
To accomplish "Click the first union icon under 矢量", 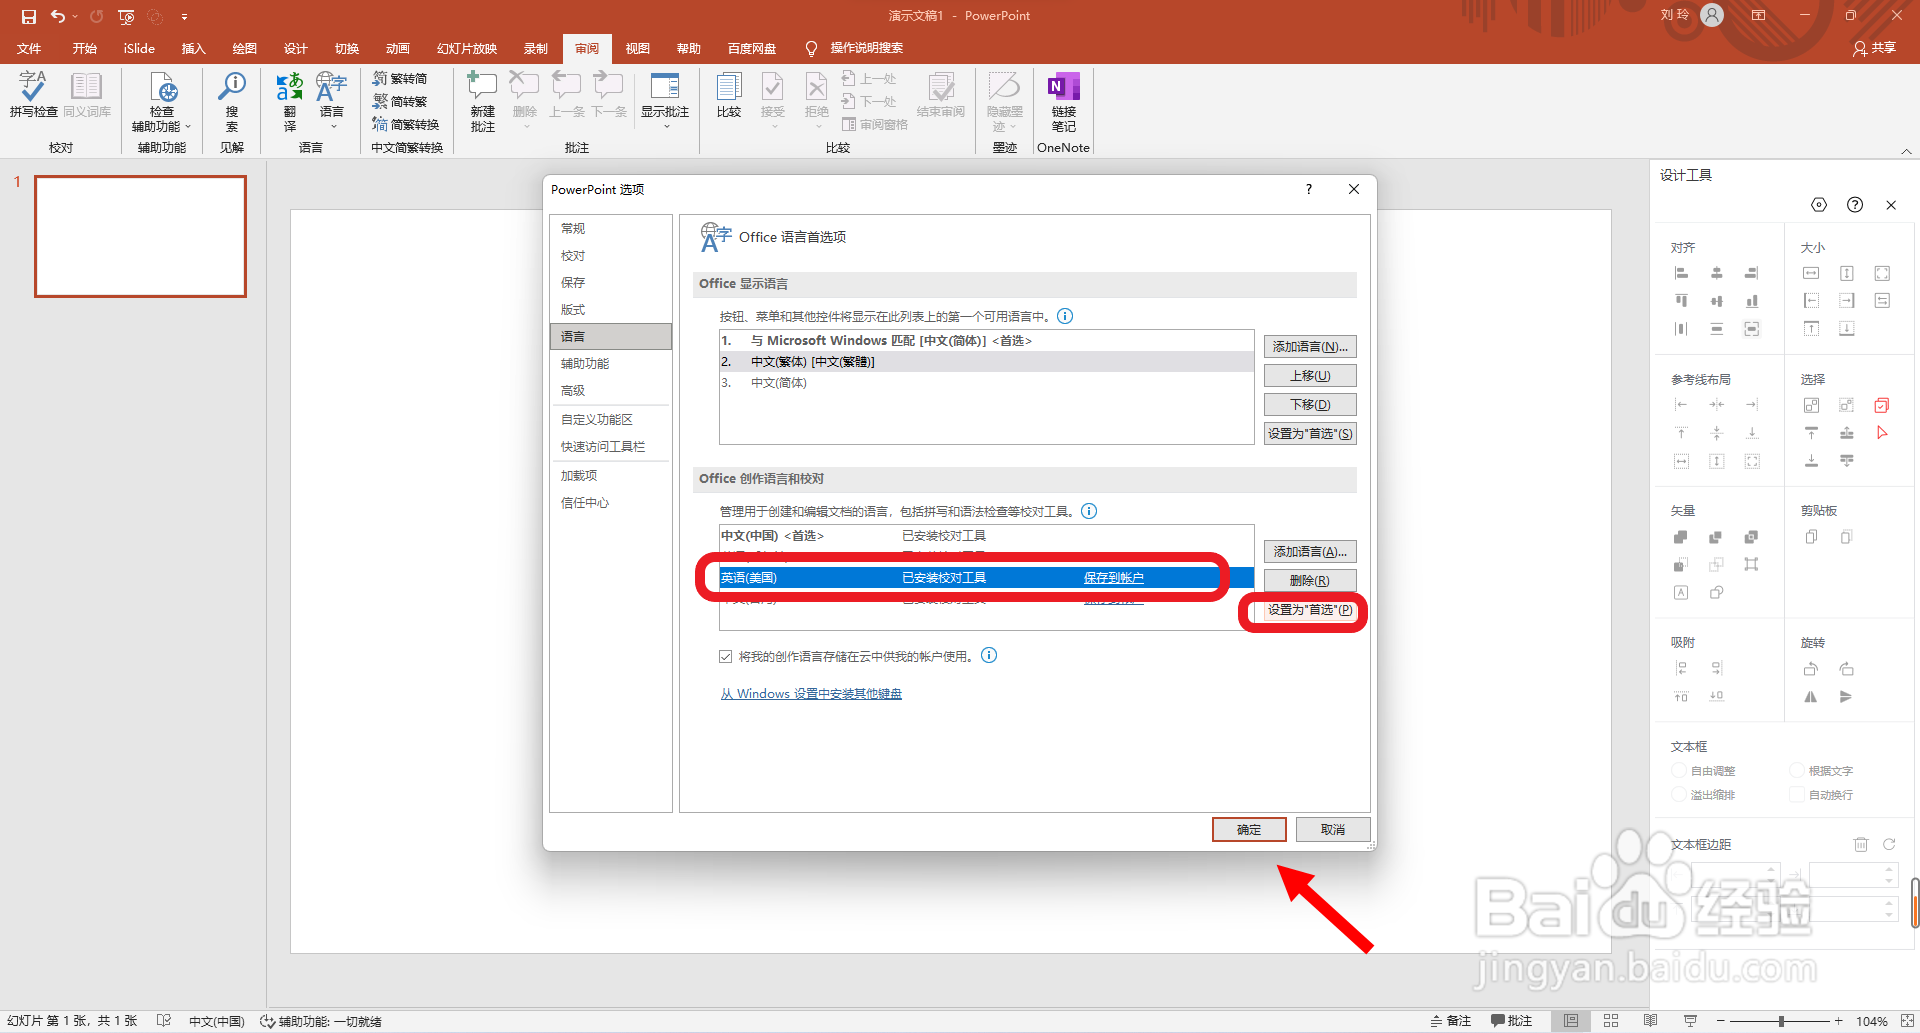I will (x=1681, y=537).
